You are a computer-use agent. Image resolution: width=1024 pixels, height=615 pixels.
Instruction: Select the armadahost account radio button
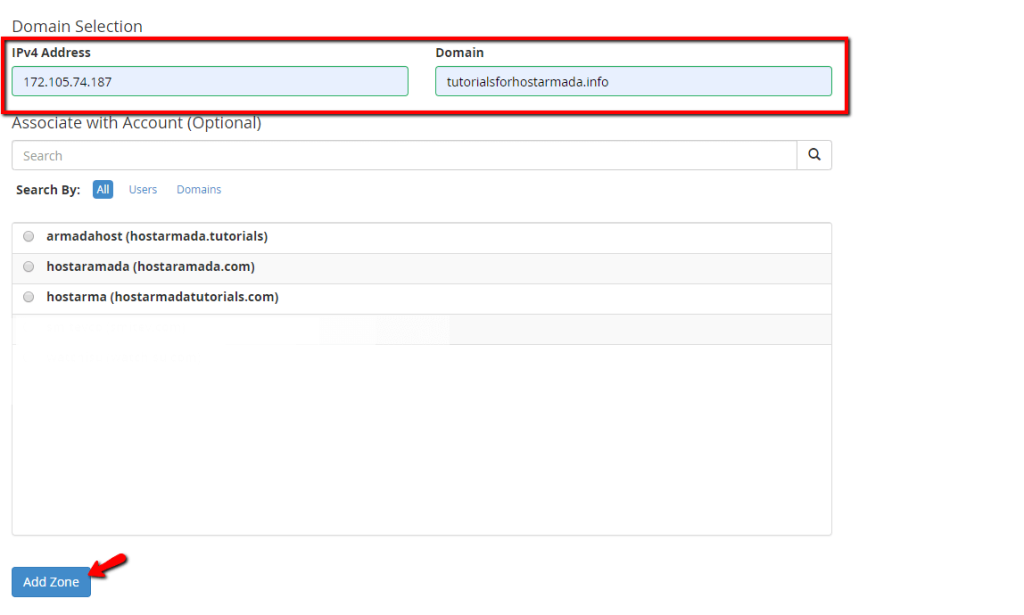coord(29,236)
